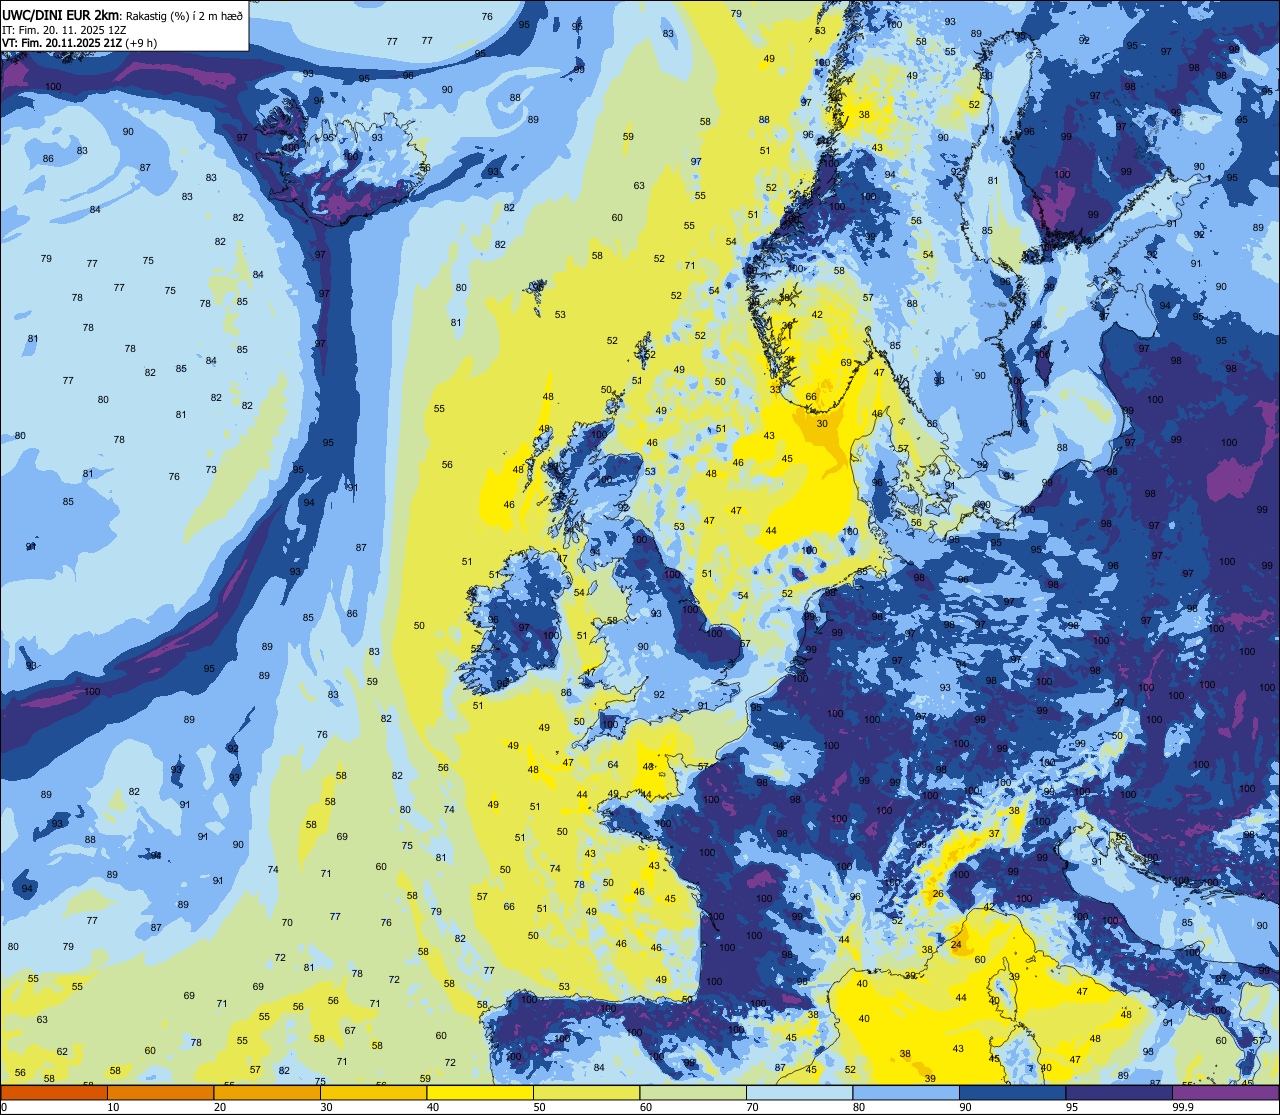Image resolution: width=1280 pixels, height=1115 pixels.
Task: Click the 20–30 legend color segment
Action: coord(267,1092)
